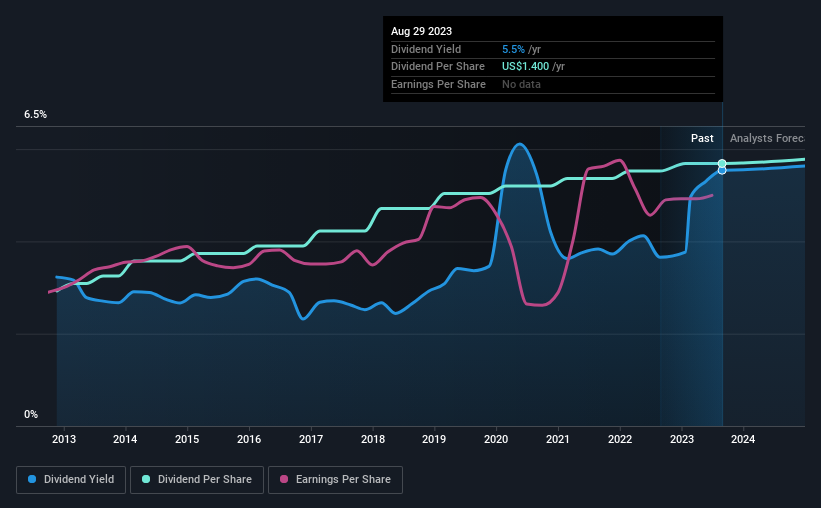821x508 pixels.
Task: Click the pink Earnings Per Share legend dot
Action: tap(284, 479)
